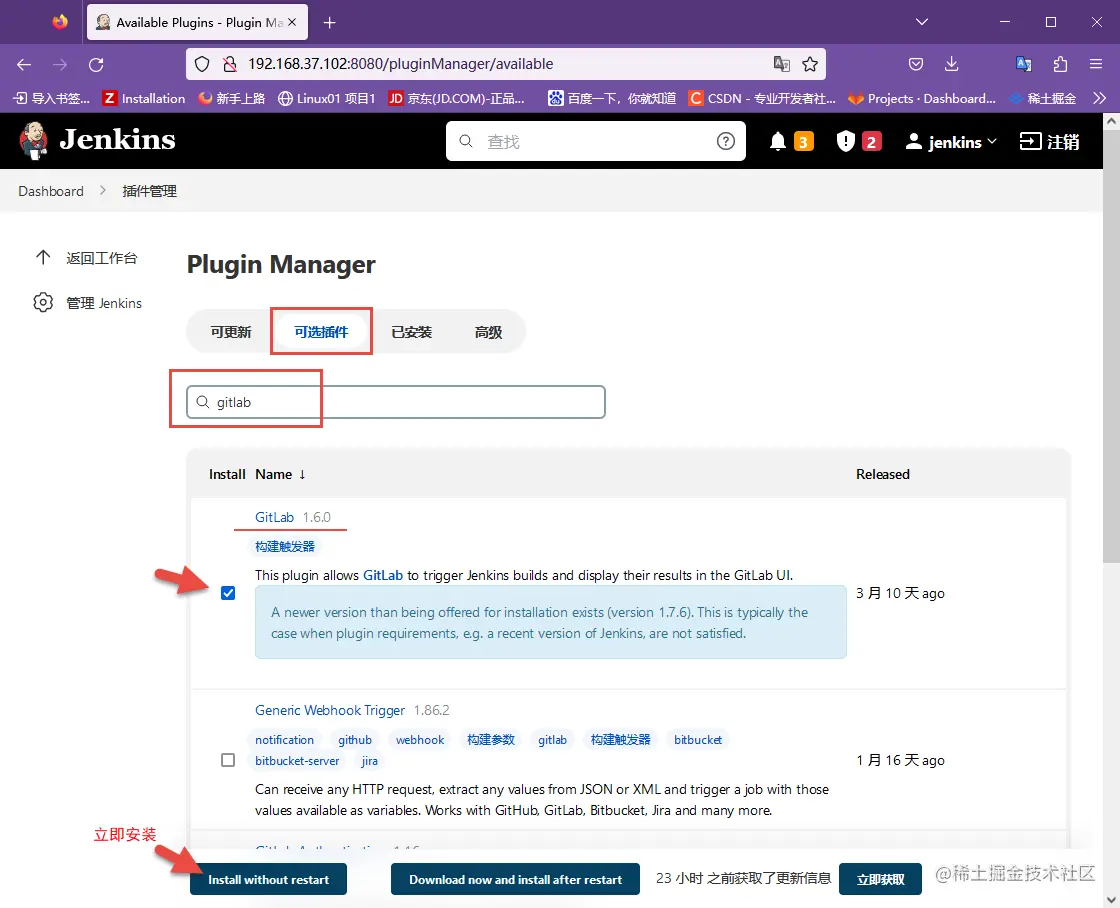Open security warnings shield with 2 alerts

click(859, 141)
